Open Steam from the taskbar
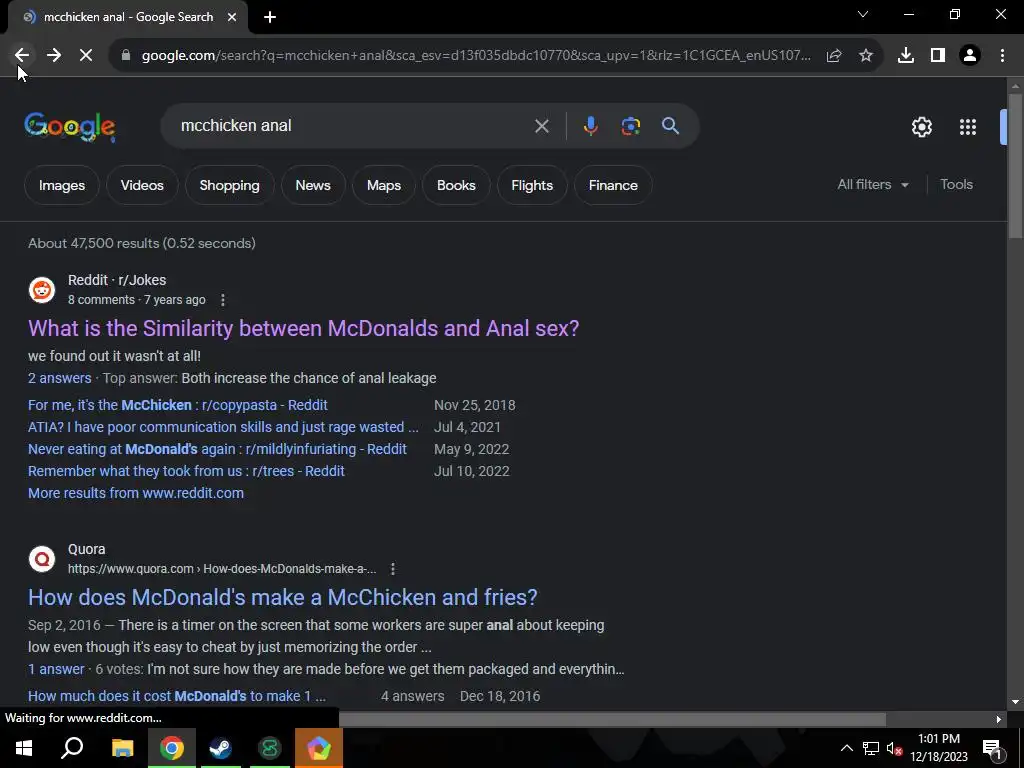 click(x=220, y=748)
